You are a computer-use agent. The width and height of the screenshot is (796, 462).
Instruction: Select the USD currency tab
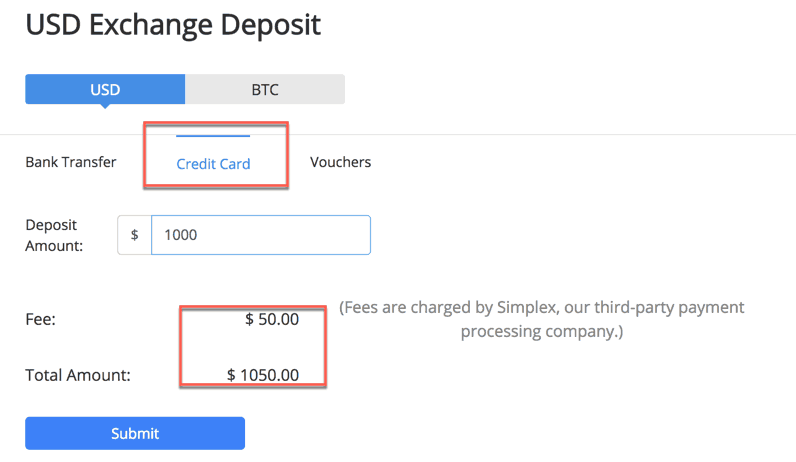105,89
